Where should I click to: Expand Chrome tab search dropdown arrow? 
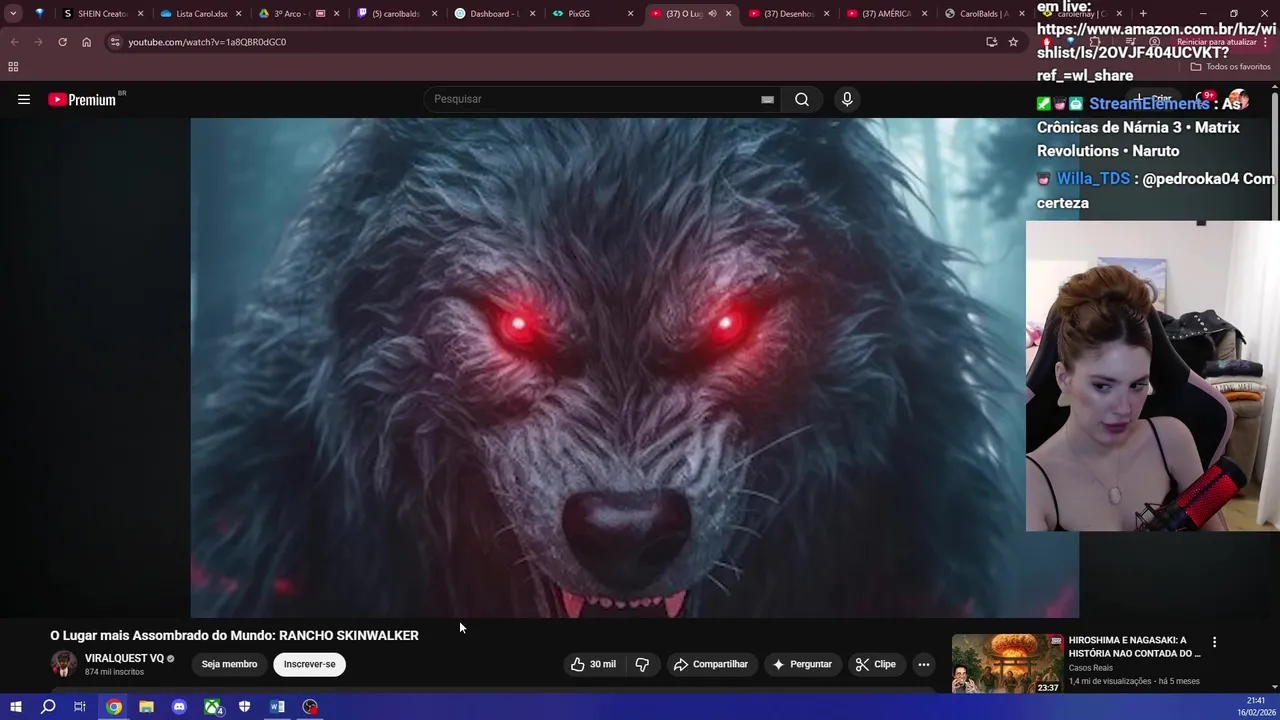pyautogui.click(x=13, y=14)
